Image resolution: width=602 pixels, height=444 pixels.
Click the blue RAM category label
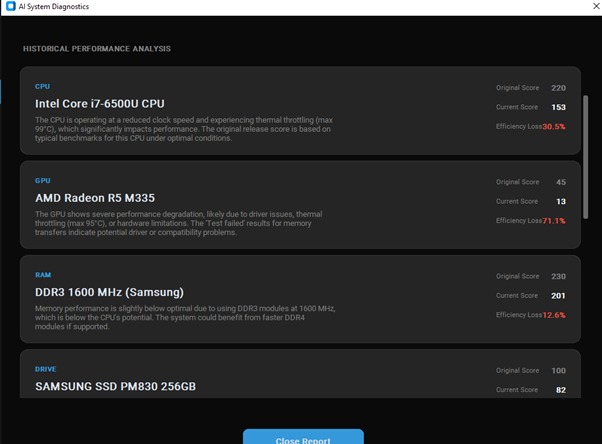pyautogui.click(x=43, y=275)
